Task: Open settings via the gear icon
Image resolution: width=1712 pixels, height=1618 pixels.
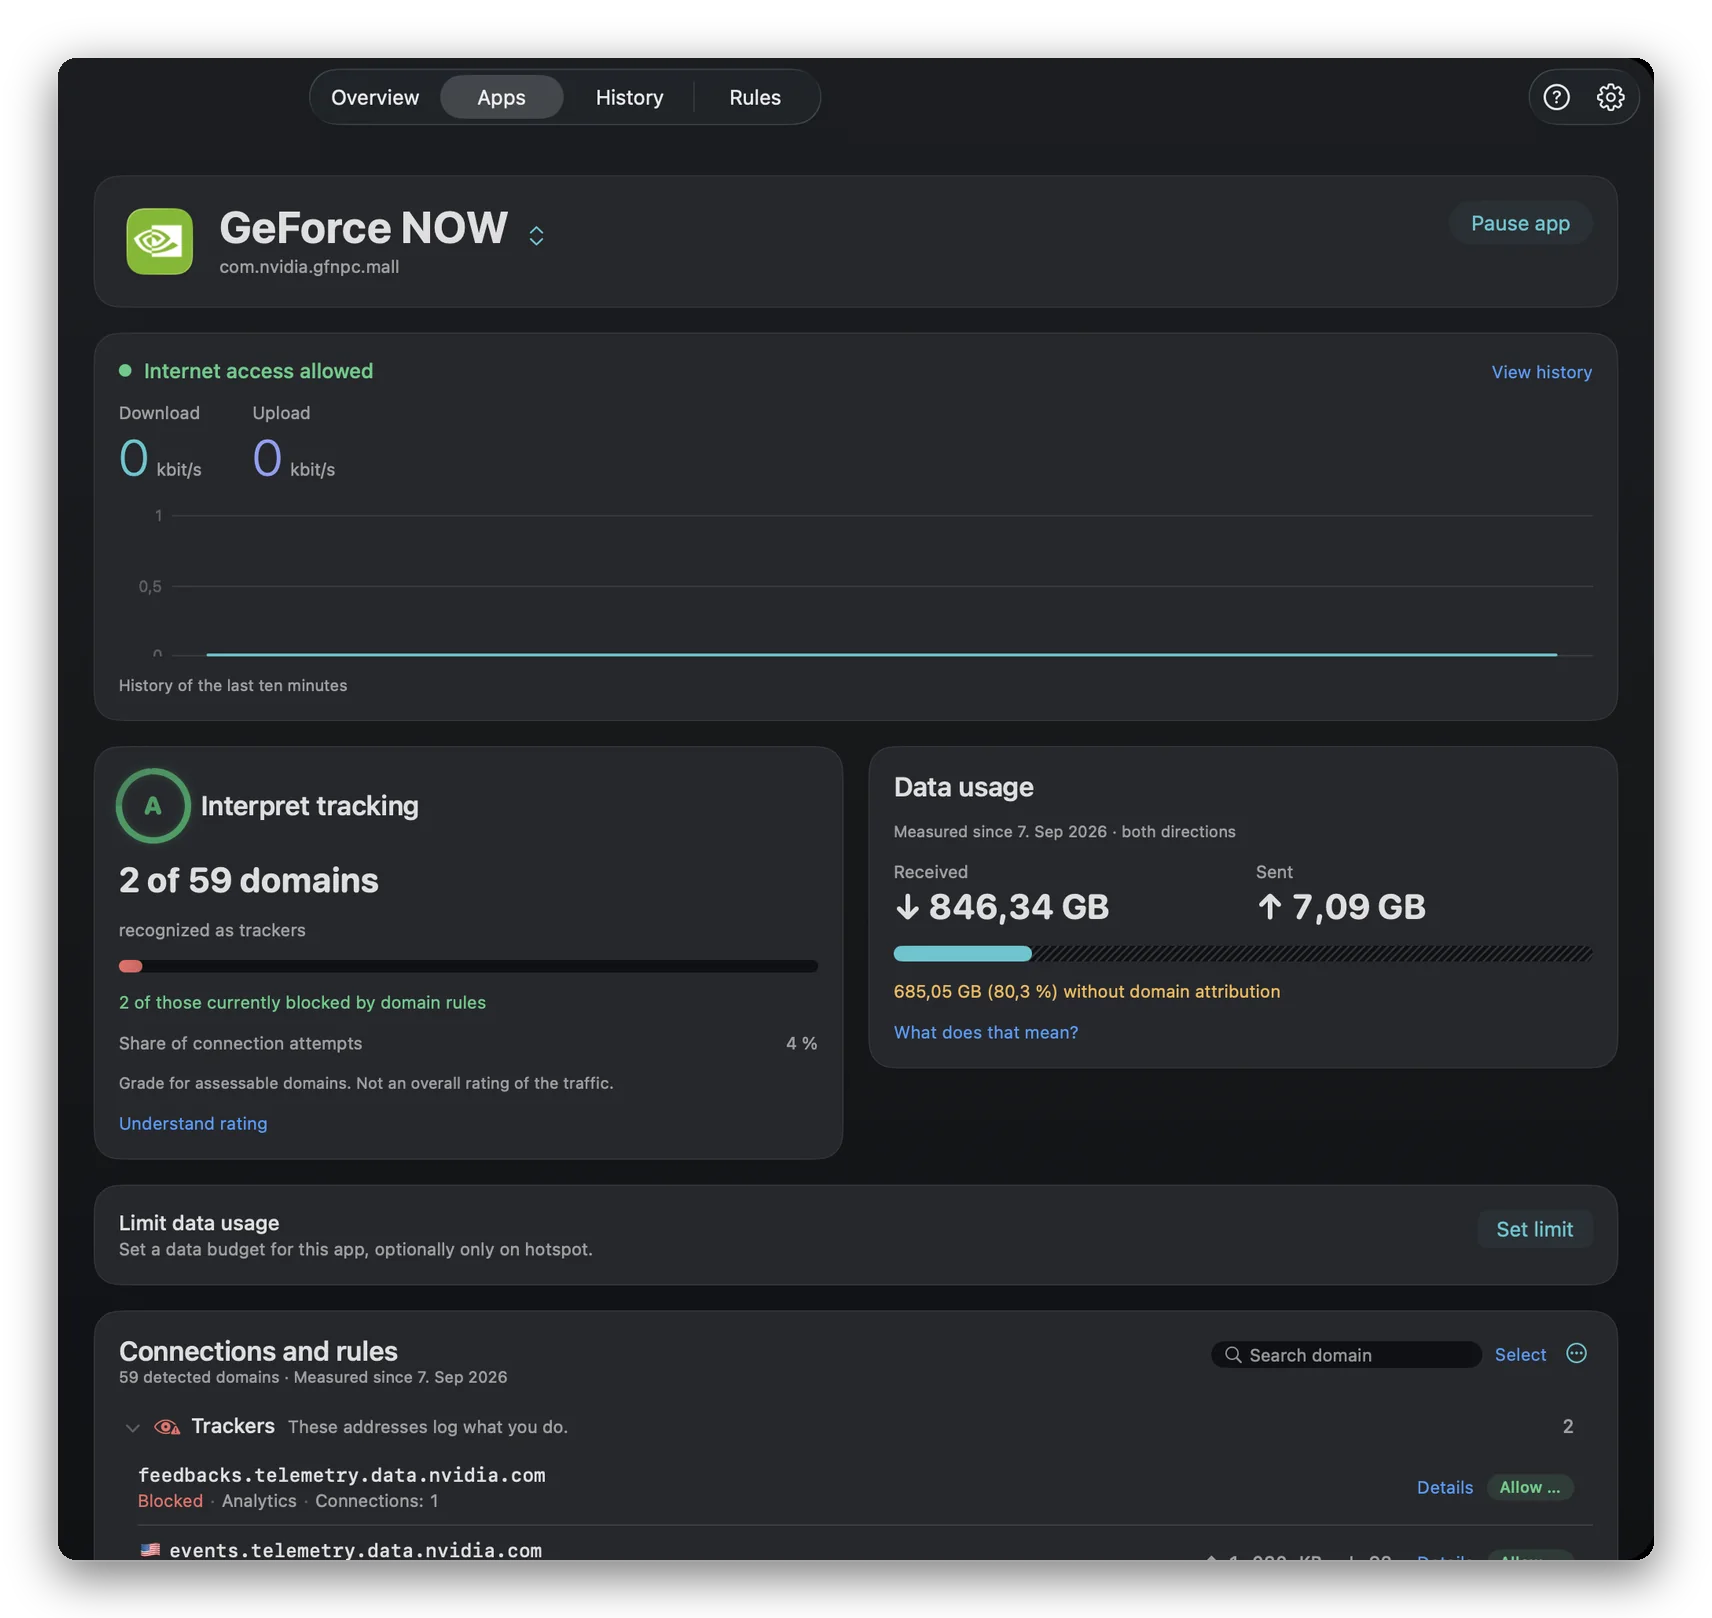Action: pos(1610,97)
